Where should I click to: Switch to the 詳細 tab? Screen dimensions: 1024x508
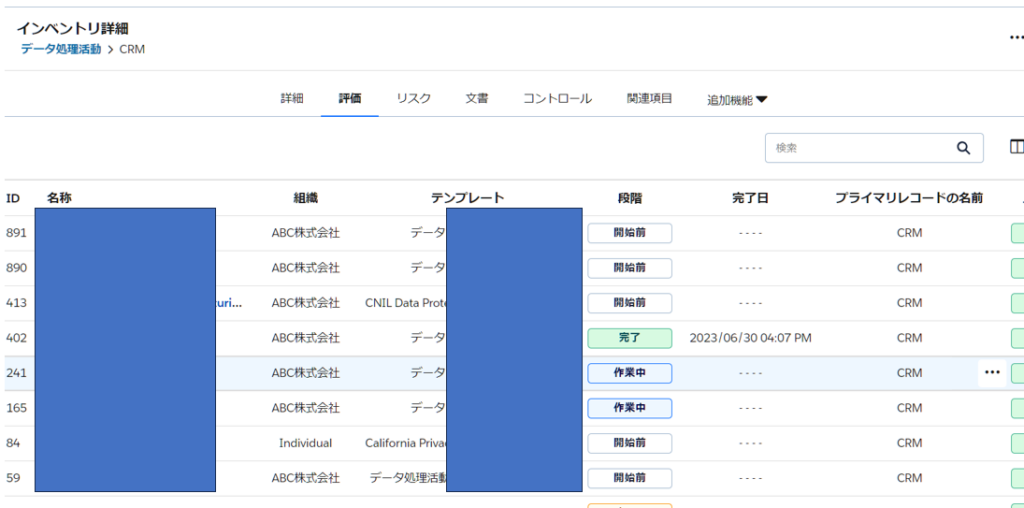[291, 99]
